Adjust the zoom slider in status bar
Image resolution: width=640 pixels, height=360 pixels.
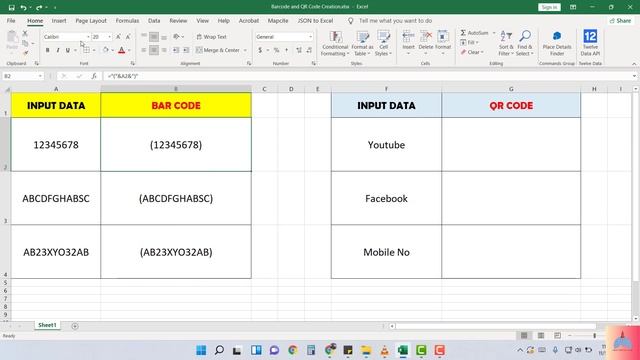tap(594, 336)
